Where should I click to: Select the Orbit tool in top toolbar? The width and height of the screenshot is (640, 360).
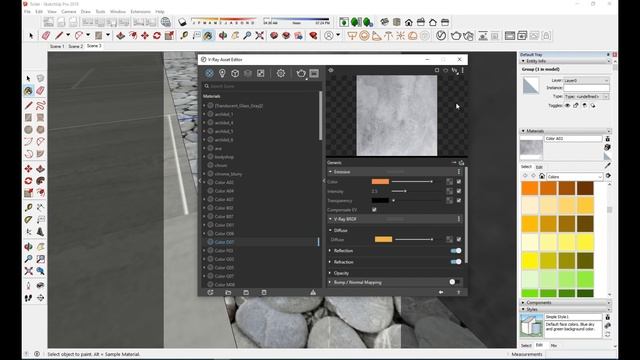[223, 36]
